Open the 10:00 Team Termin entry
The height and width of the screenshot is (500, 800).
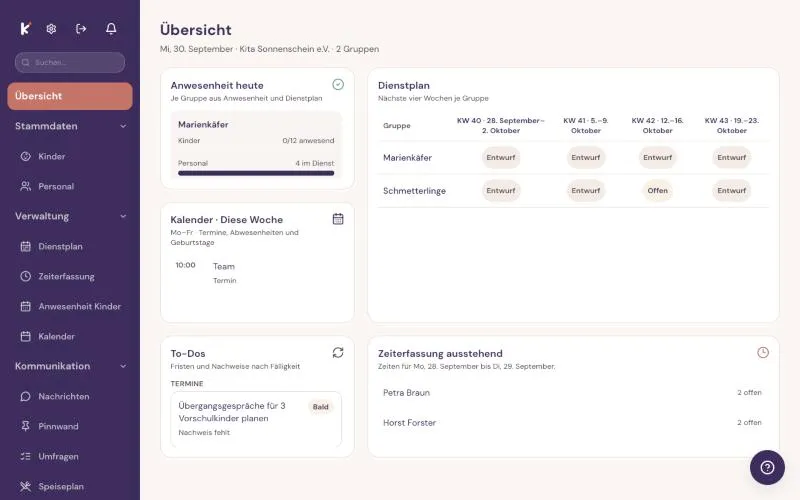pos(256,273)
